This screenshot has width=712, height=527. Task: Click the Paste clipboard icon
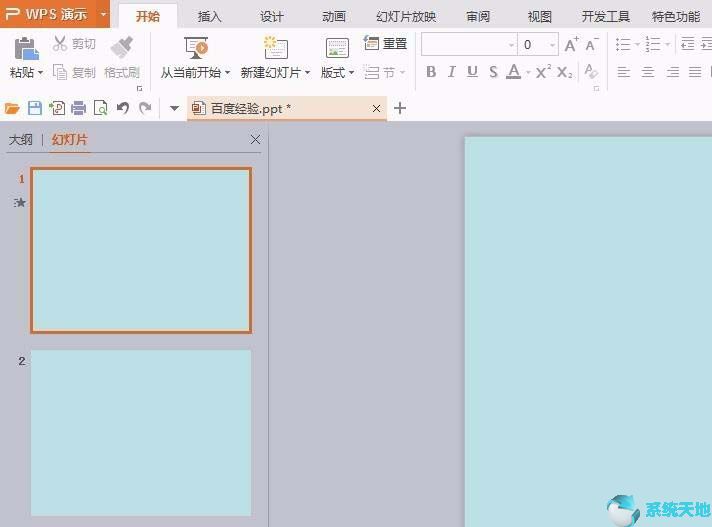(26, 48)
